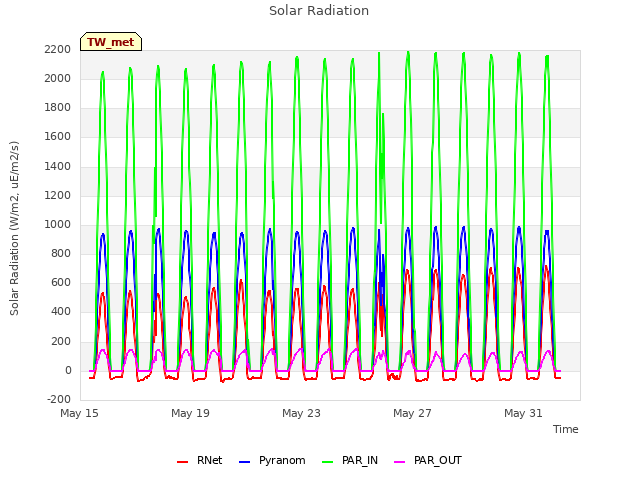Click the Time axis title

coord(565,429)
